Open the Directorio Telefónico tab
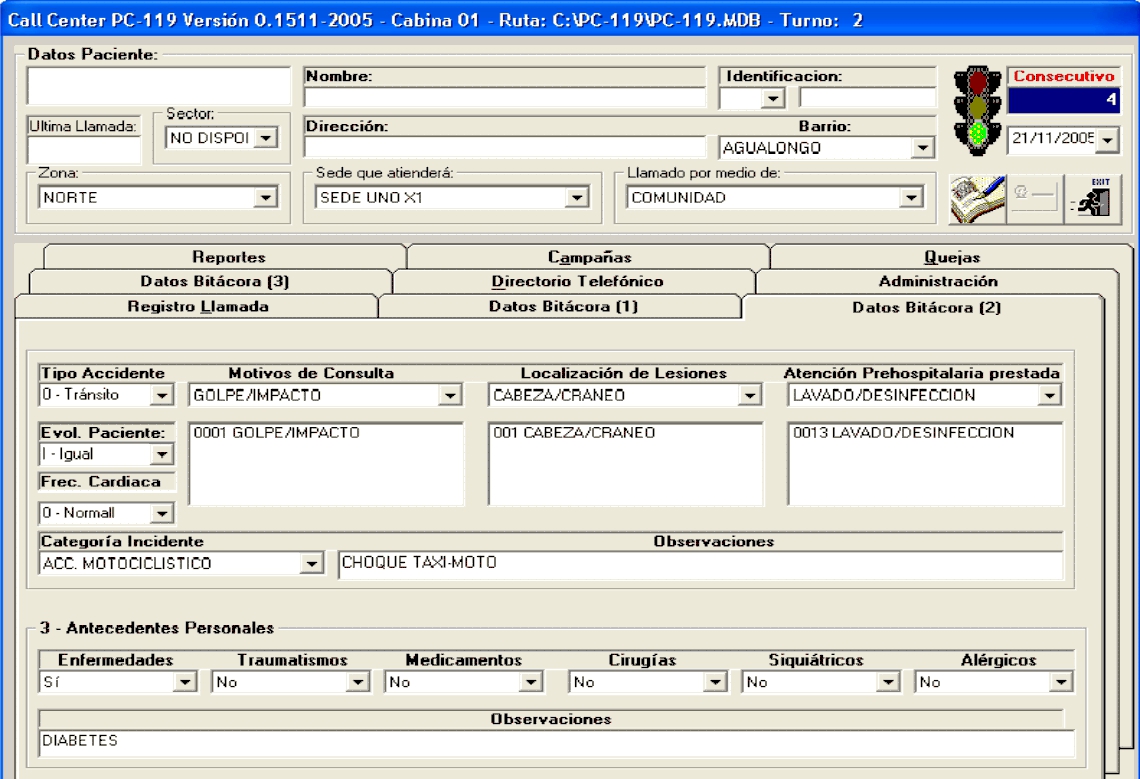Screen dimensions: 1140x779 pyautogui.click(x=577, y=282)
